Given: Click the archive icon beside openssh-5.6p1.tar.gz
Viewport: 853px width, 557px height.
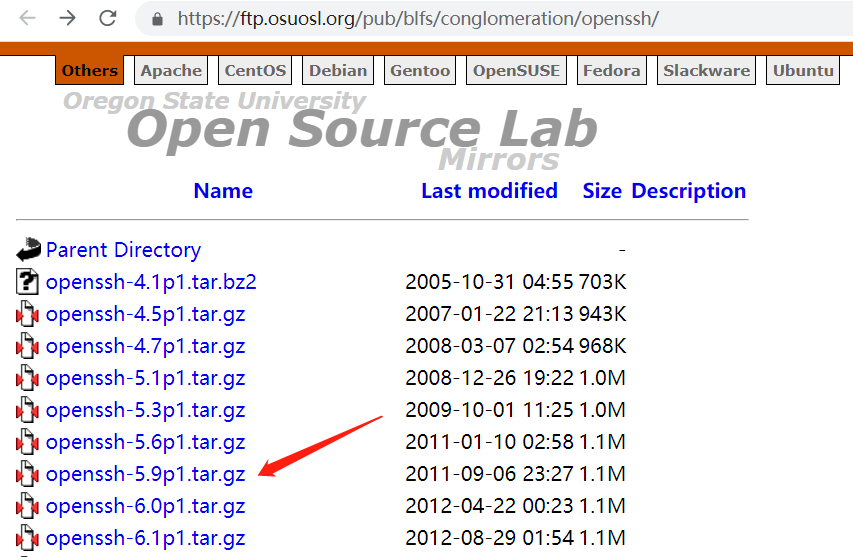Looking at the screenshot, I should [27, 442].
